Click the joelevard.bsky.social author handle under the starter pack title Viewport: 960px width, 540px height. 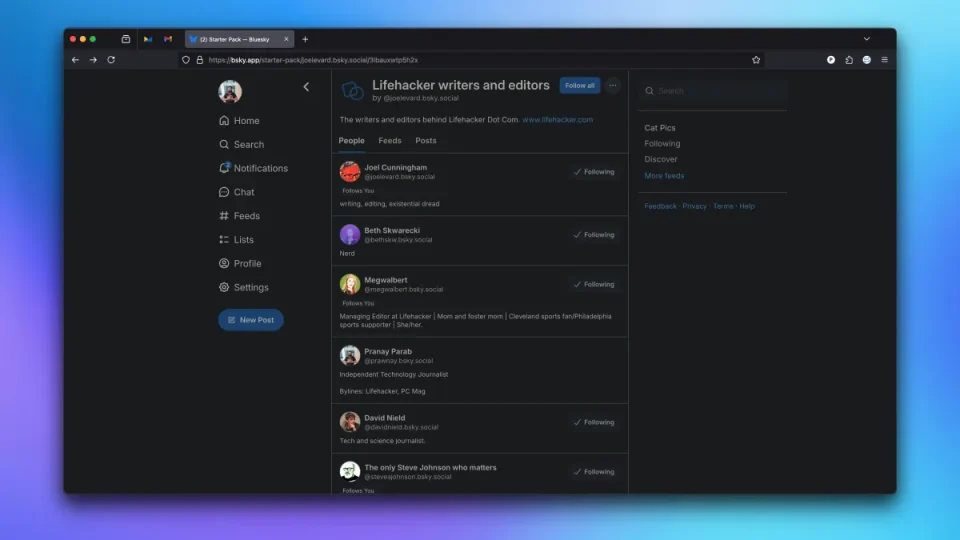(x=421, y=98)
